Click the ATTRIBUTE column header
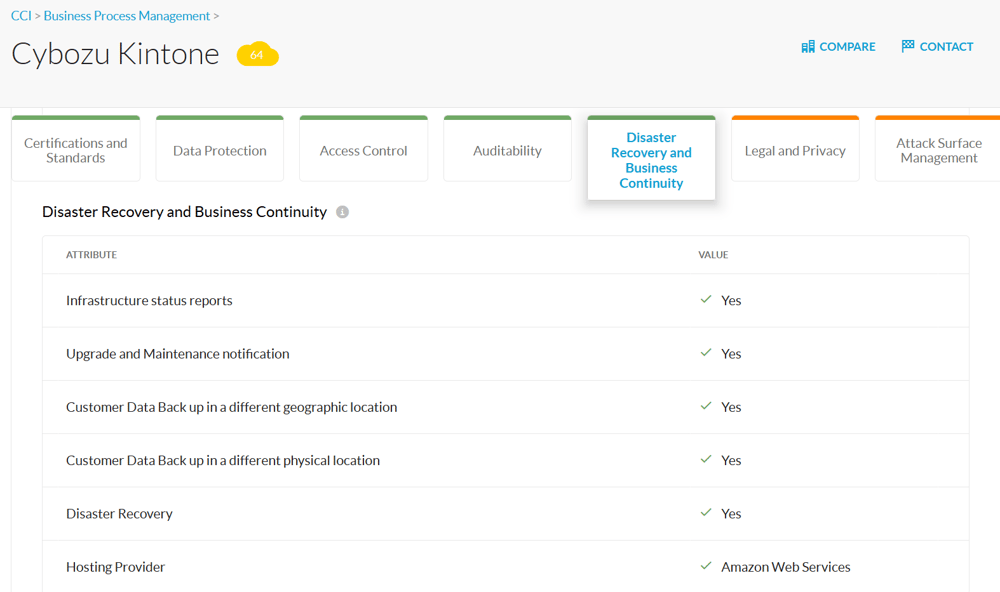 click(x=91, y=255)
